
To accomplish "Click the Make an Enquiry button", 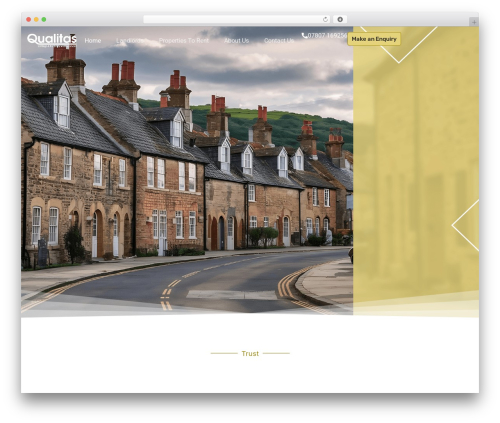I will (374, 39).
